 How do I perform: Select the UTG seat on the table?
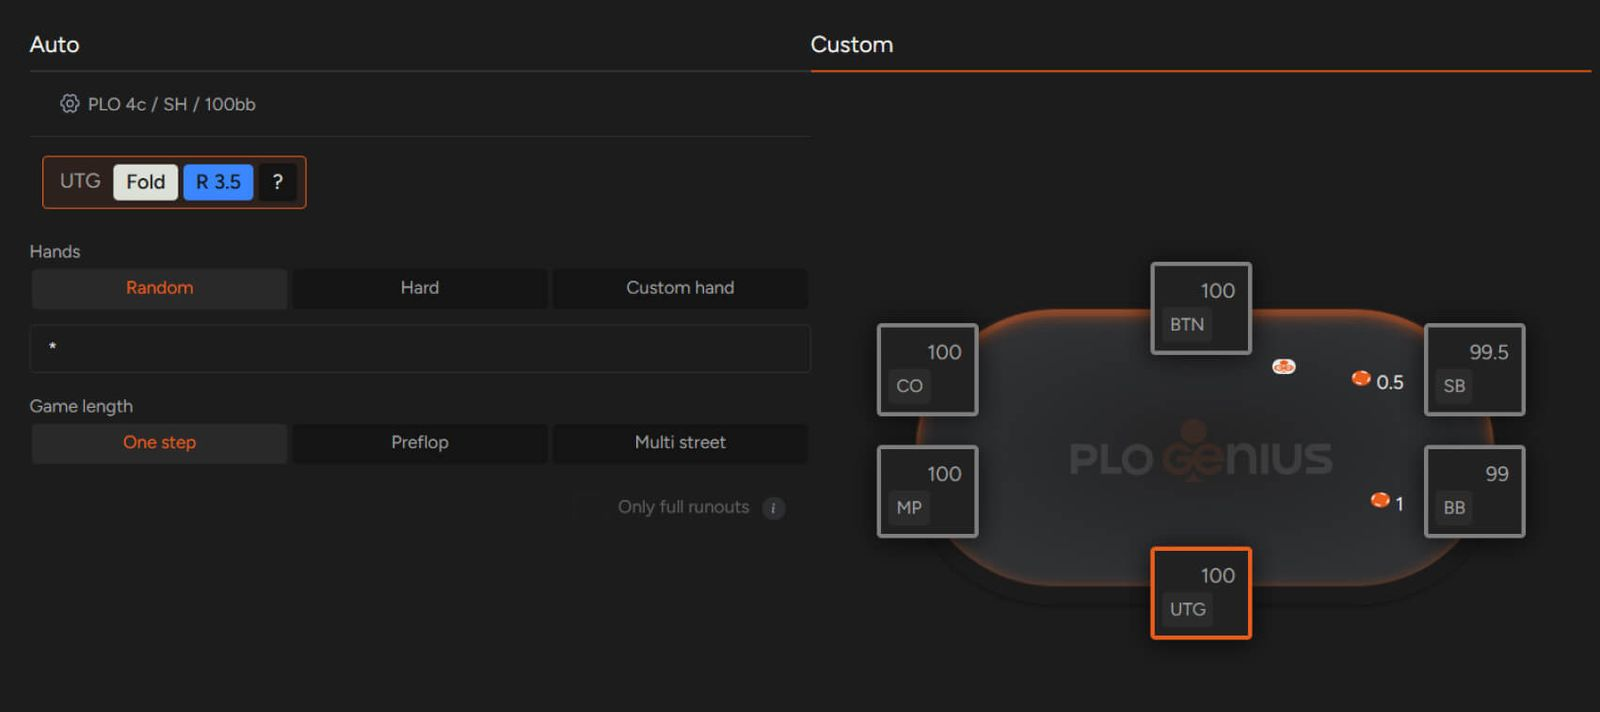click(x=1201, y=593)
